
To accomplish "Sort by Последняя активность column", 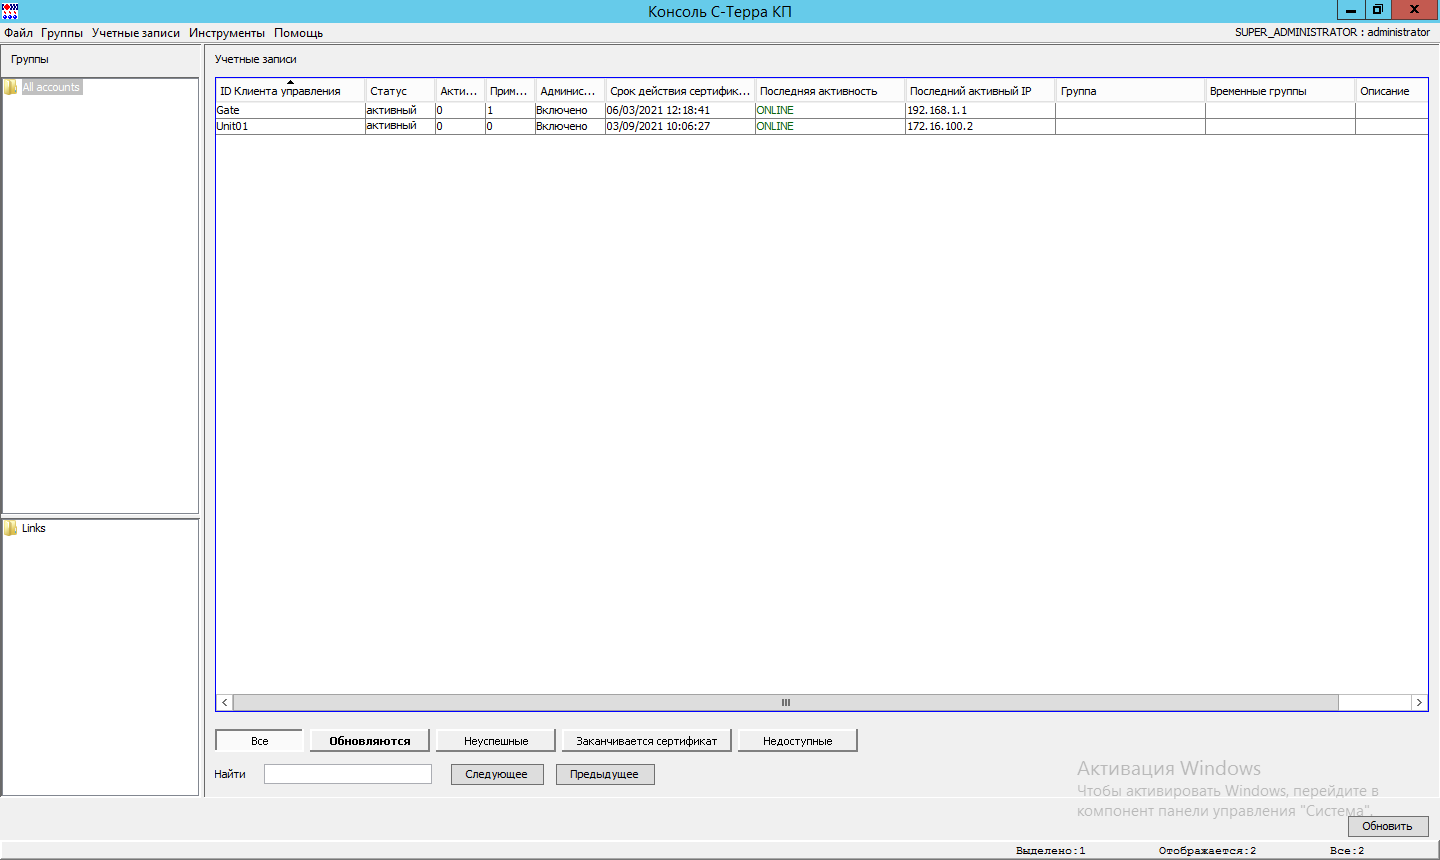I will (x=830, y=91).
